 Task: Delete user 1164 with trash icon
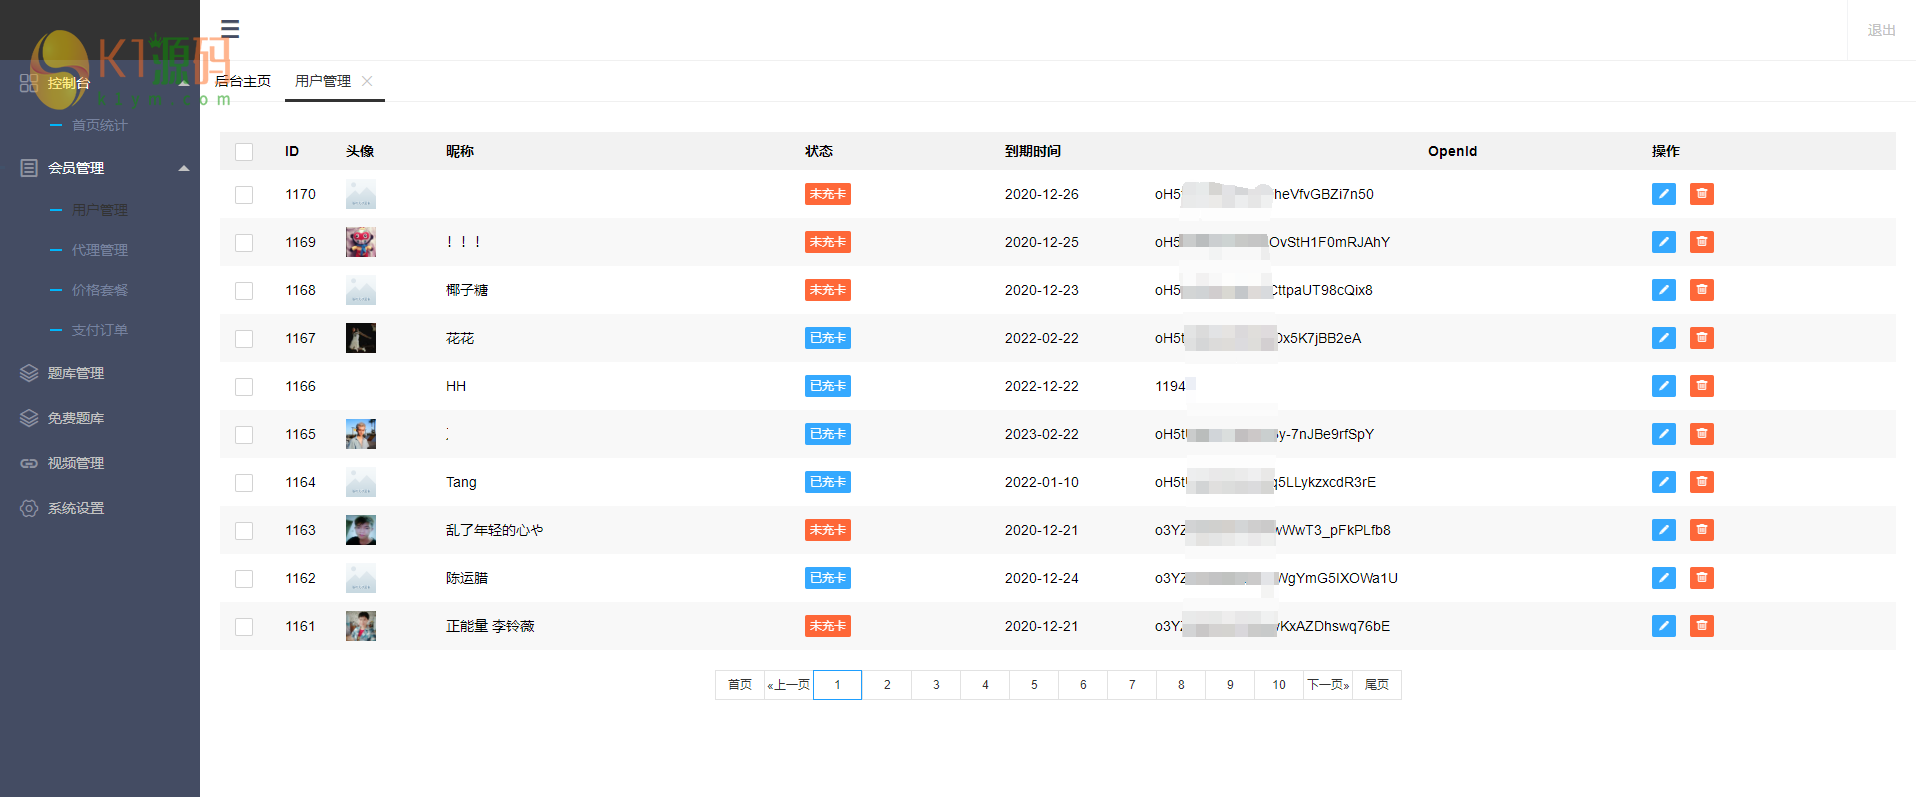coord(1701,482)
